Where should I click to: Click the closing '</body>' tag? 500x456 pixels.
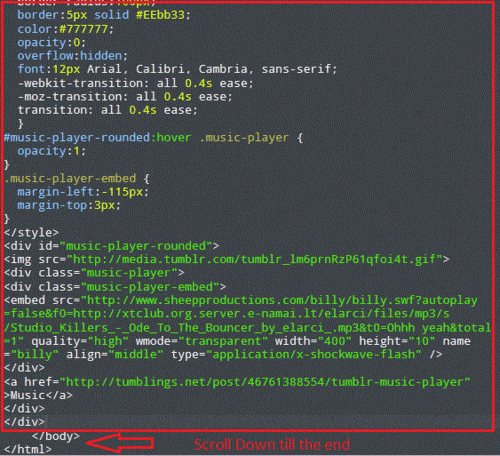(56, 436)
